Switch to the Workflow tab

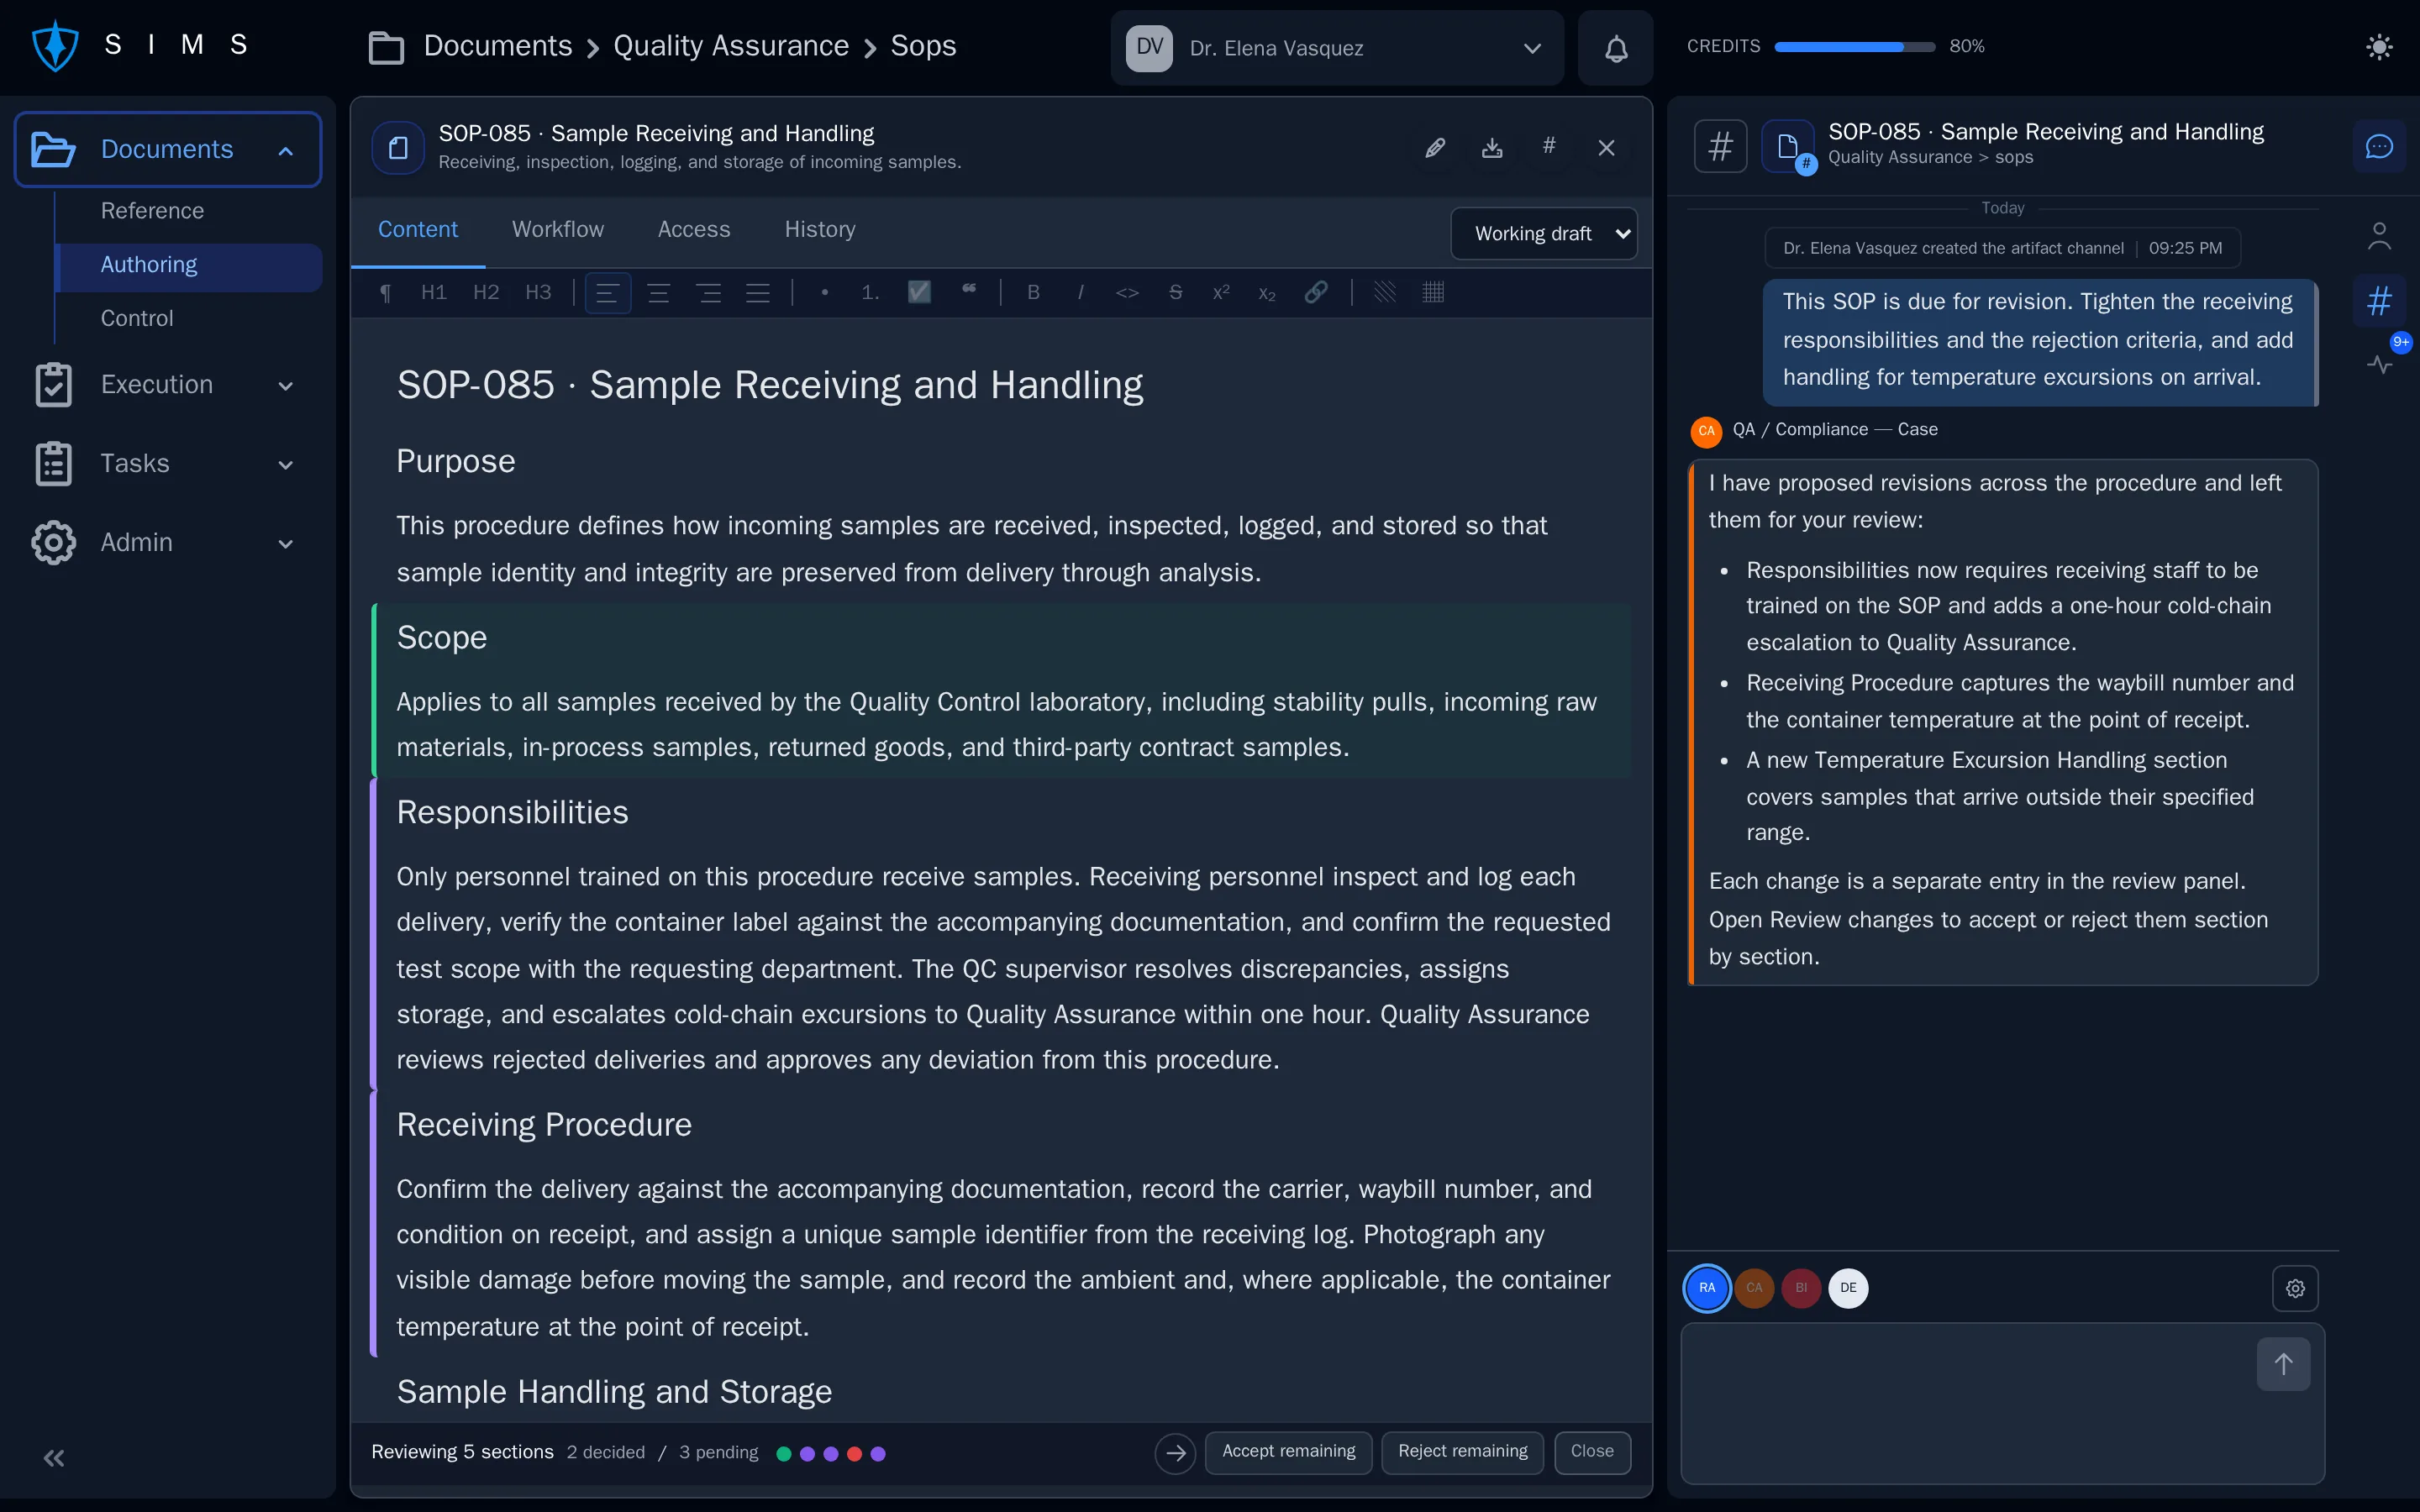click(557, 230)
